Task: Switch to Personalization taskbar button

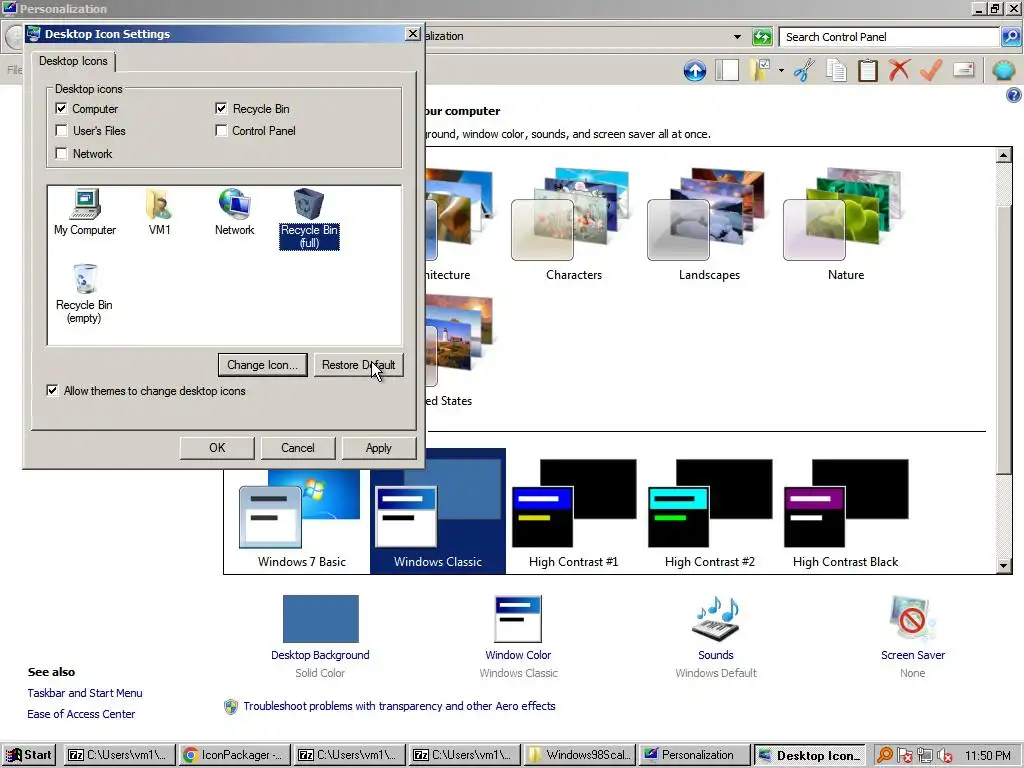Action: pos(694,755)
